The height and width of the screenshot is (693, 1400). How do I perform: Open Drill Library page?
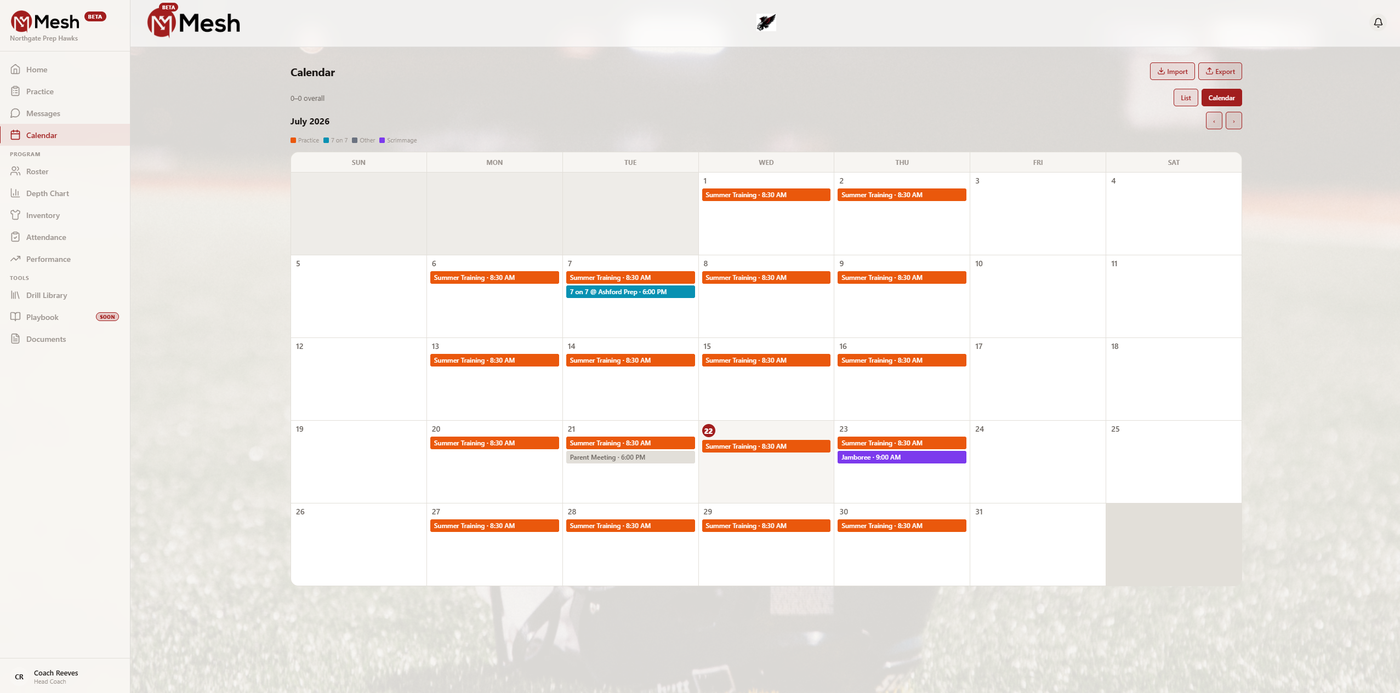pos(65,295)
